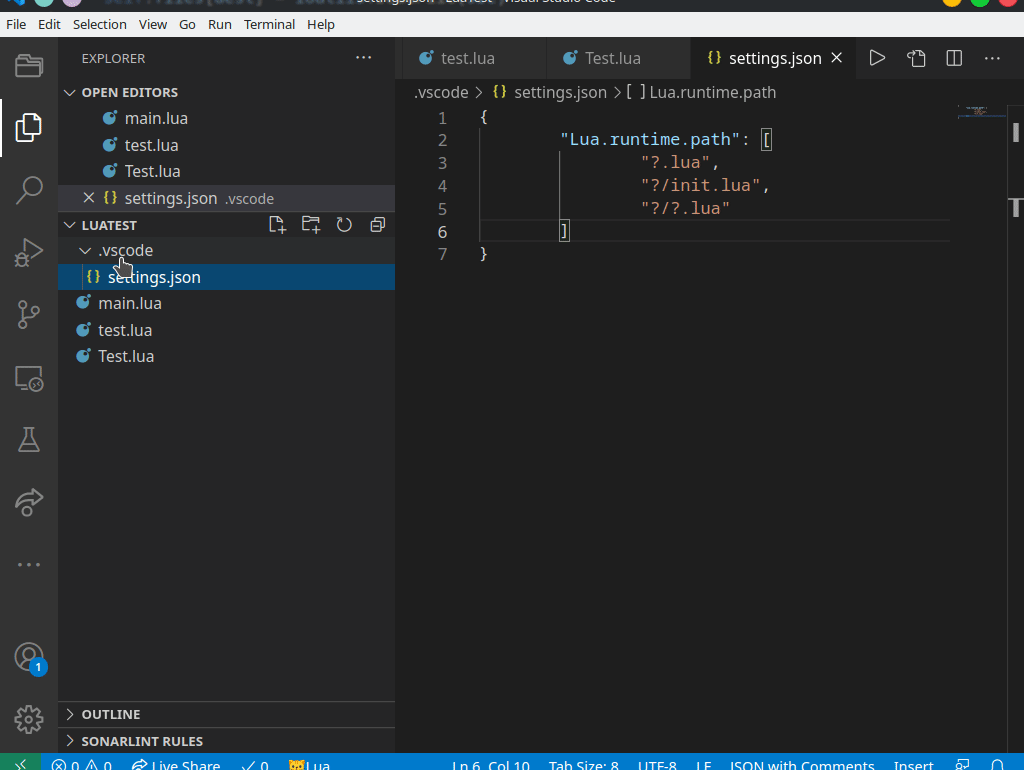Switch to the test.lua tab
Image resolution: width=1024 pixels, height=770 pixels.
[x=474, y=58]
